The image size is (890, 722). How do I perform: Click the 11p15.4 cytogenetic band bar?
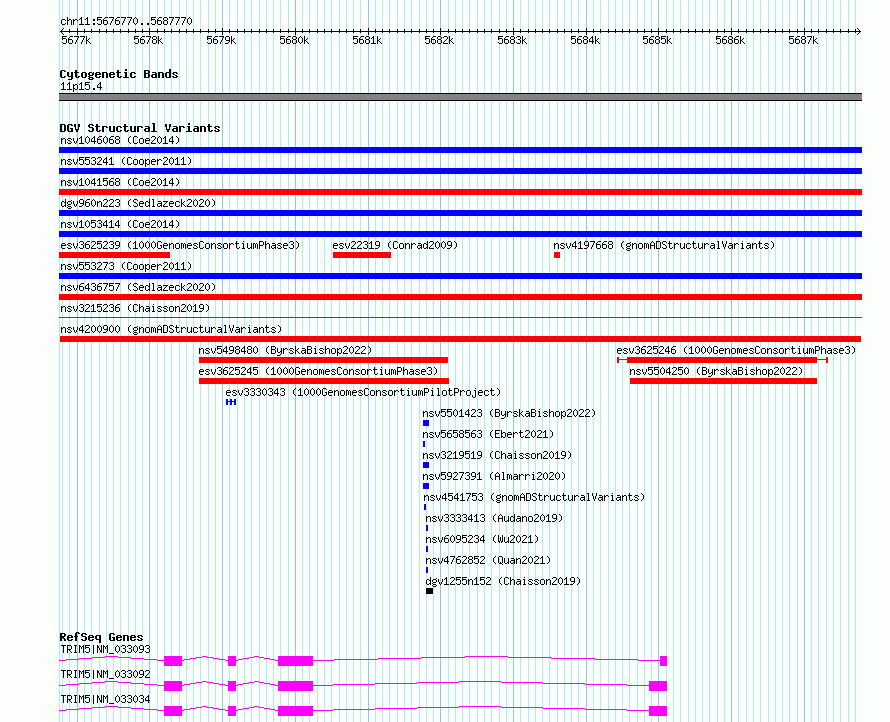(460, 97)
